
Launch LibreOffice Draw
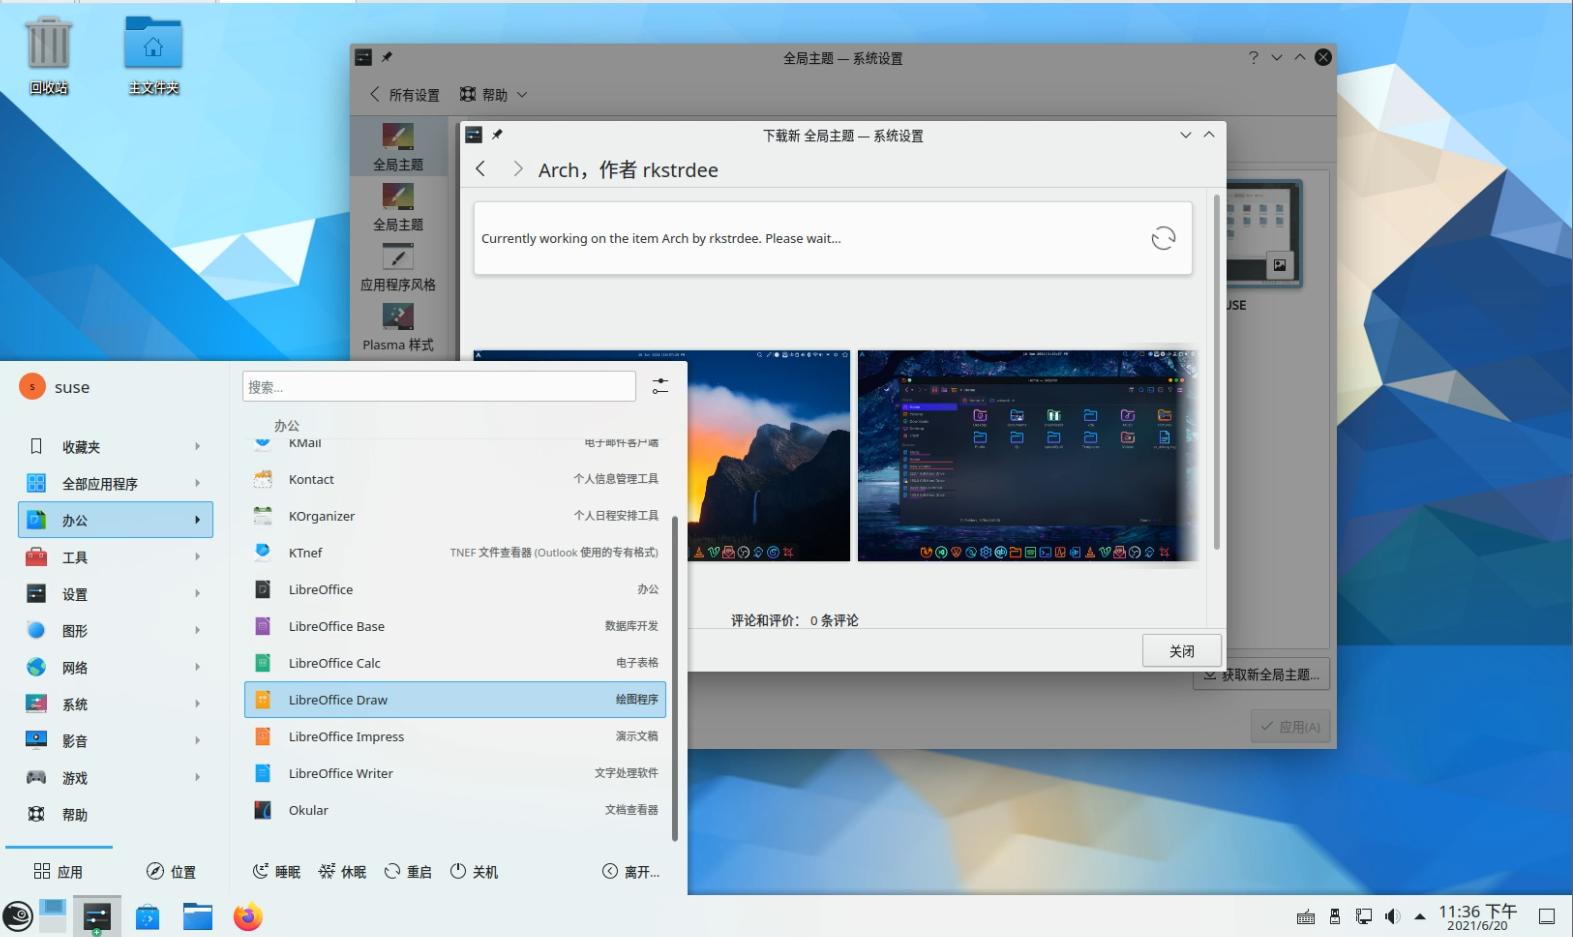455,700
